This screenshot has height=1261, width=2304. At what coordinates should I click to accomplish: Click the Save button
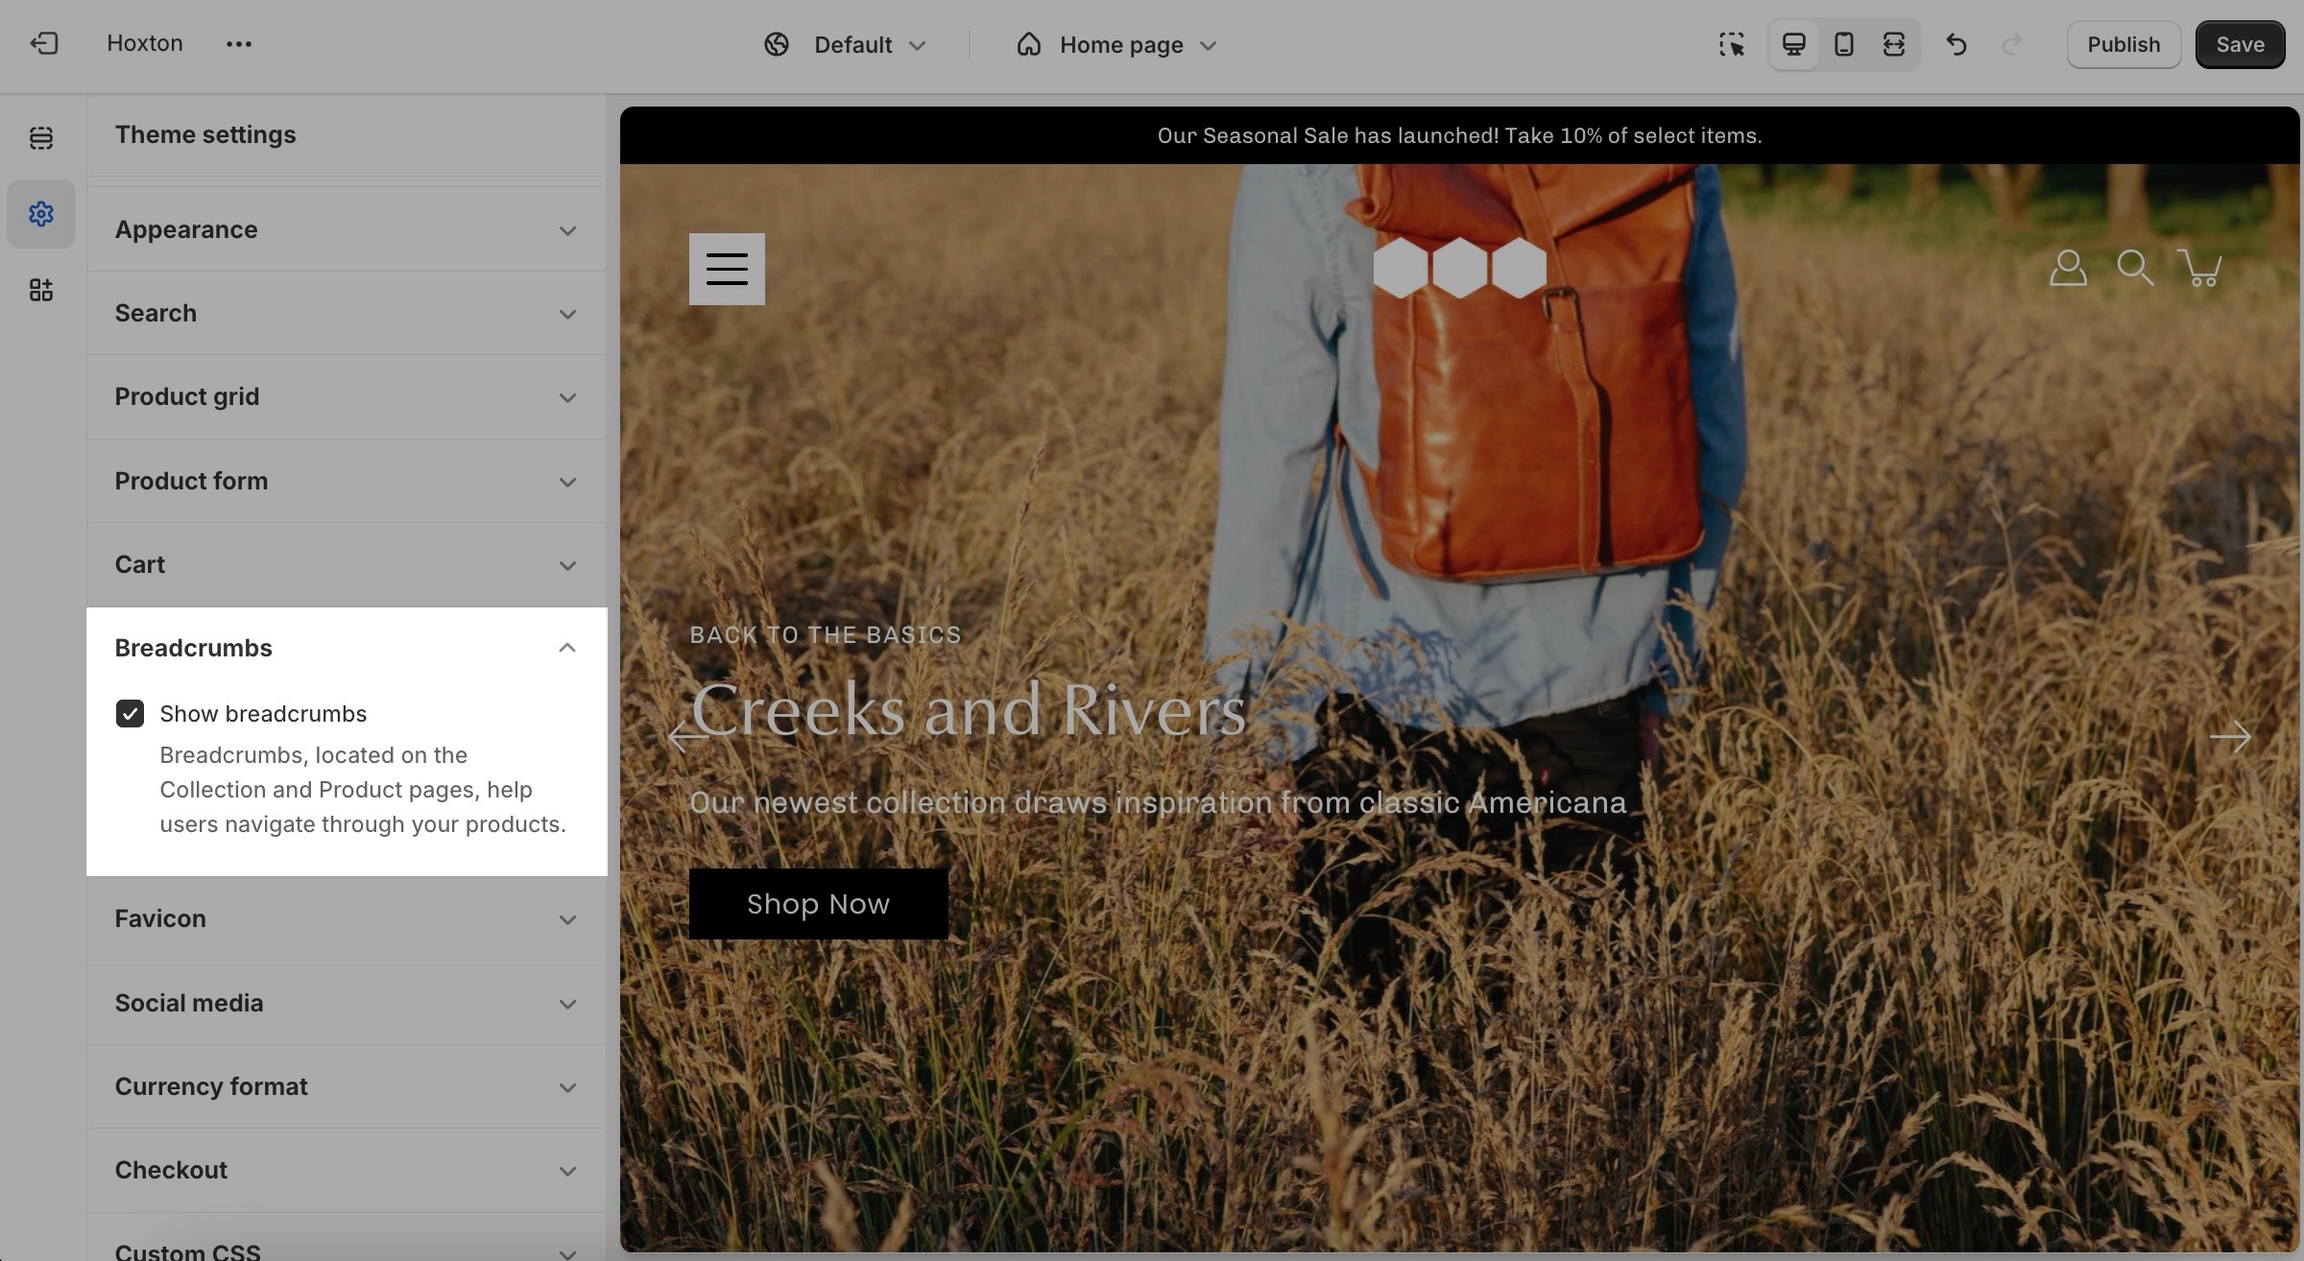(x=2239, y=44)
